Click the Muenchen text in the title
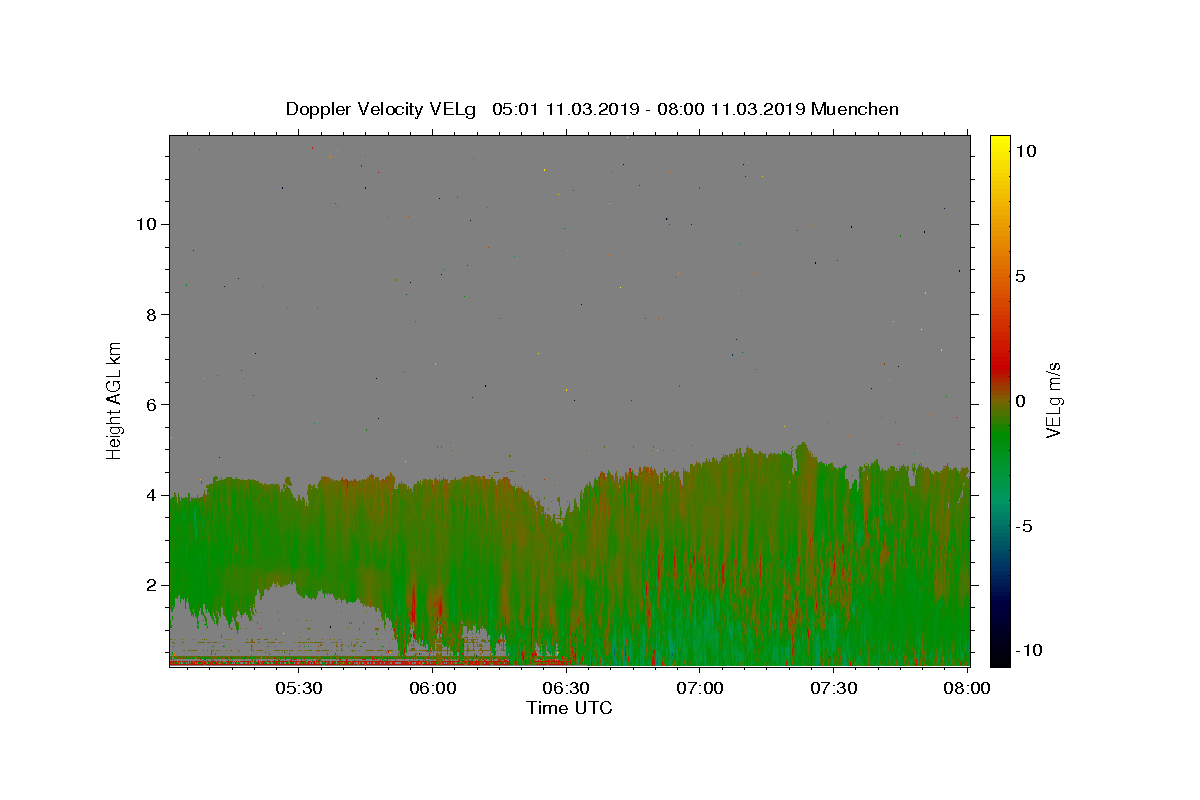The image size is (1200, 800). [x=855, y=109]
